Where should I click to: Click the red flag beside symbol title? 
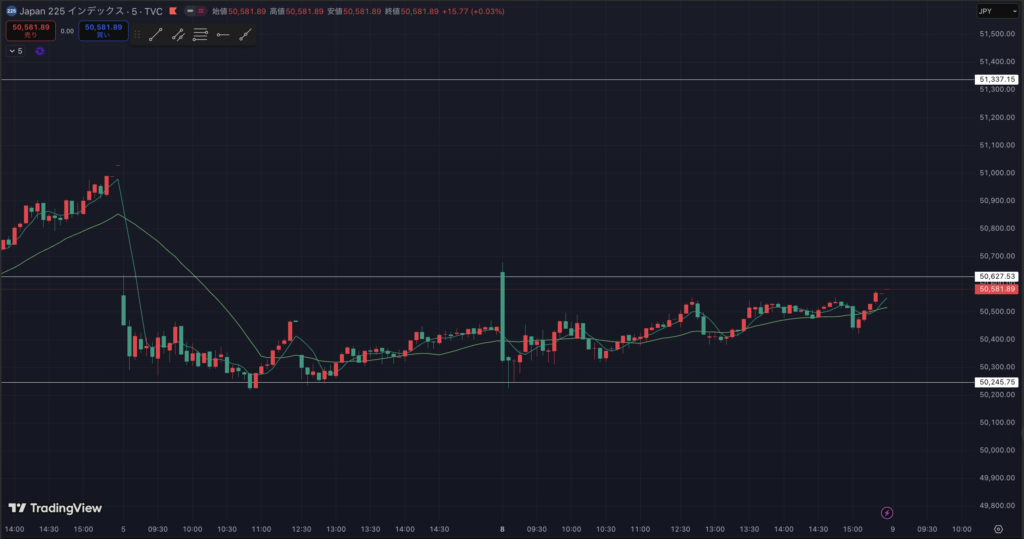173,11
